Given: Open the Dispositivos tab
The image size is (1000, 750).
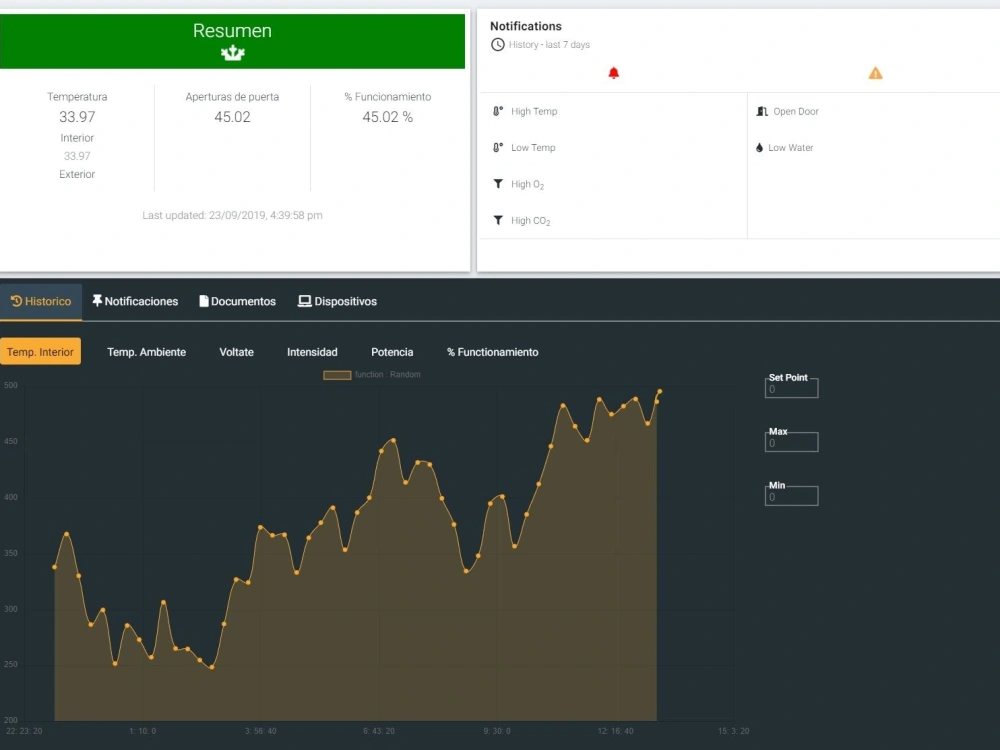Looking at the screenshot, I should pos(338,301).
